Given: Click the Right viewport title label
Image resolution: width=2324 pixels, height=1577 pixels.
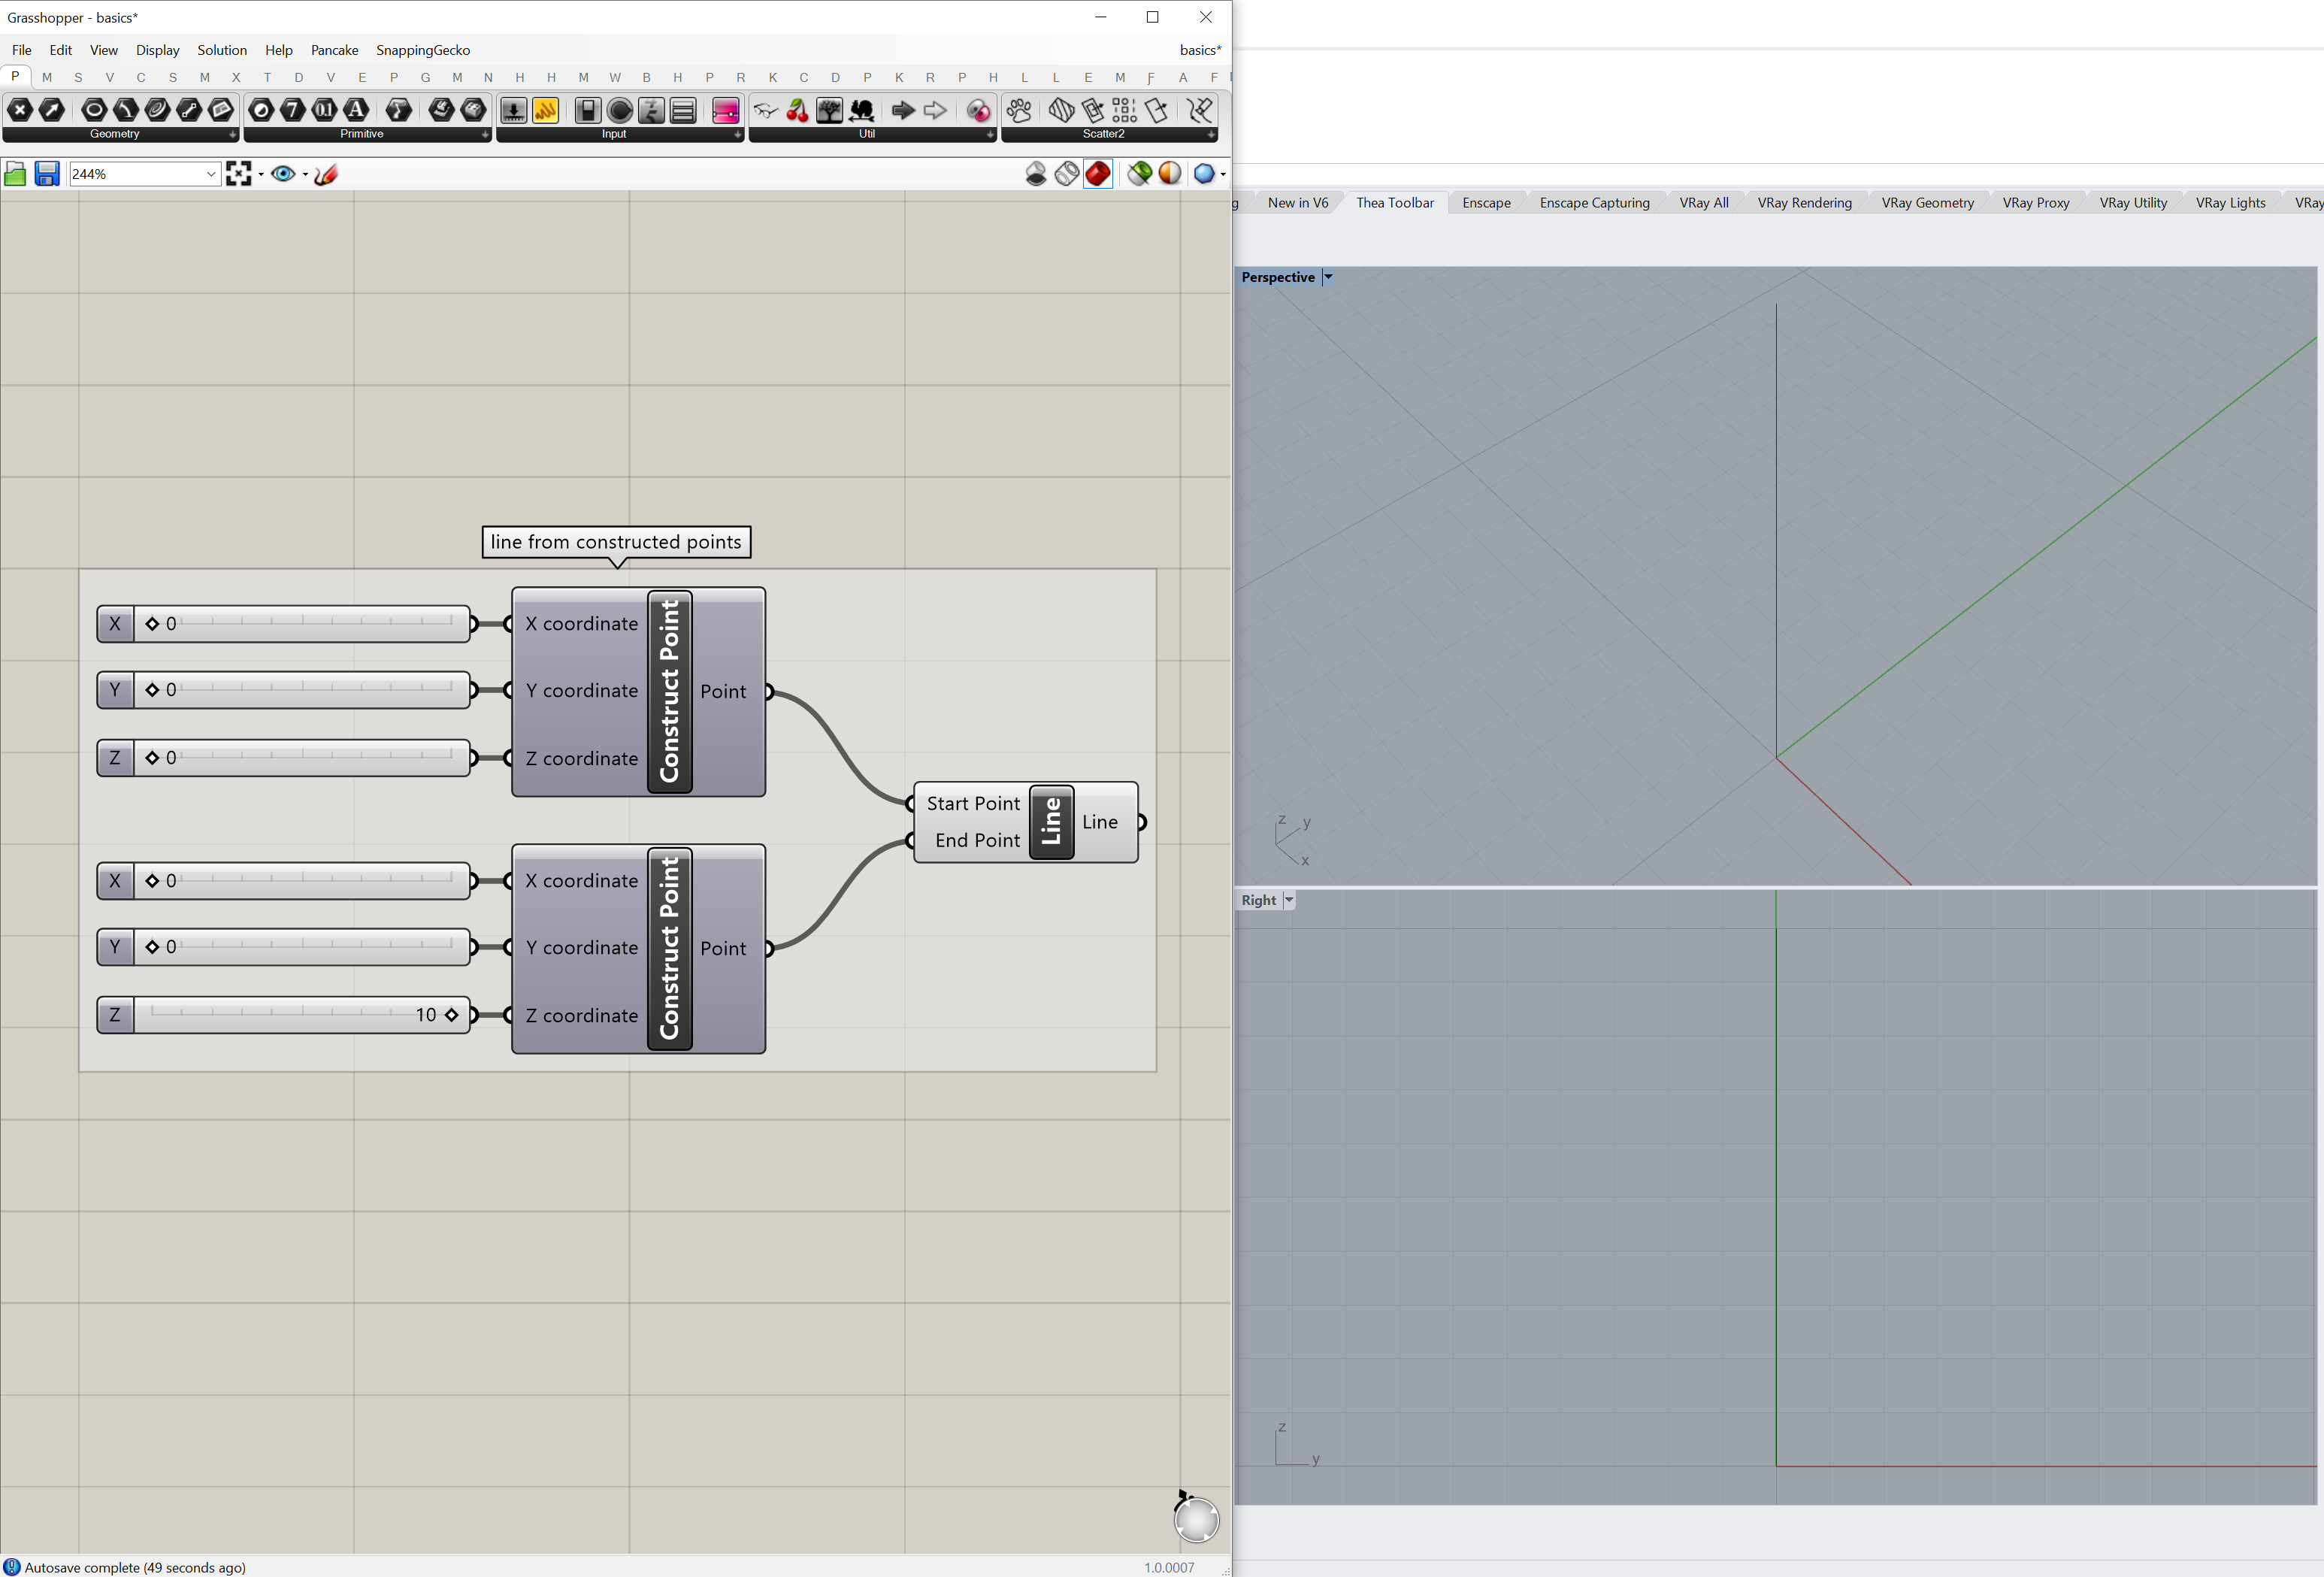Looking at the screenshot, I should pos(1258,900).
